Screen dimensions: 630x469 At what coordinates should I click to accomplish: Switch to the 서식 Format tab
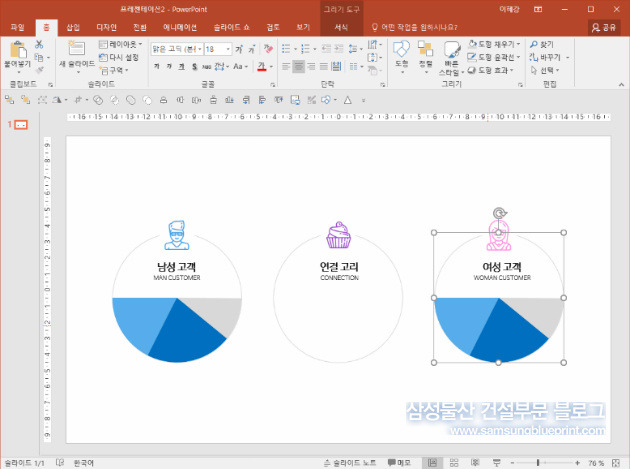click(341, 27)
